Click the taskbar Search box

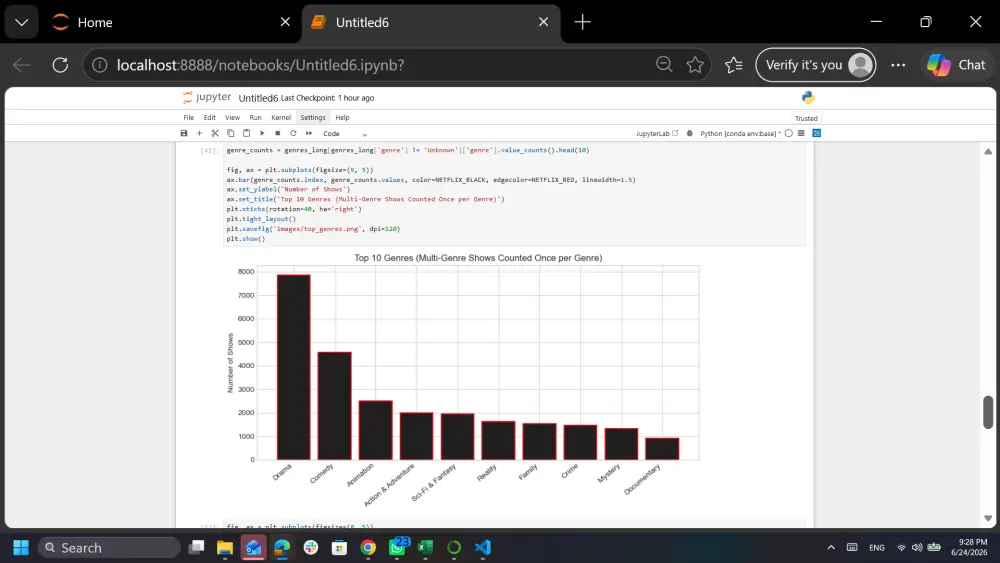point(109,548)
